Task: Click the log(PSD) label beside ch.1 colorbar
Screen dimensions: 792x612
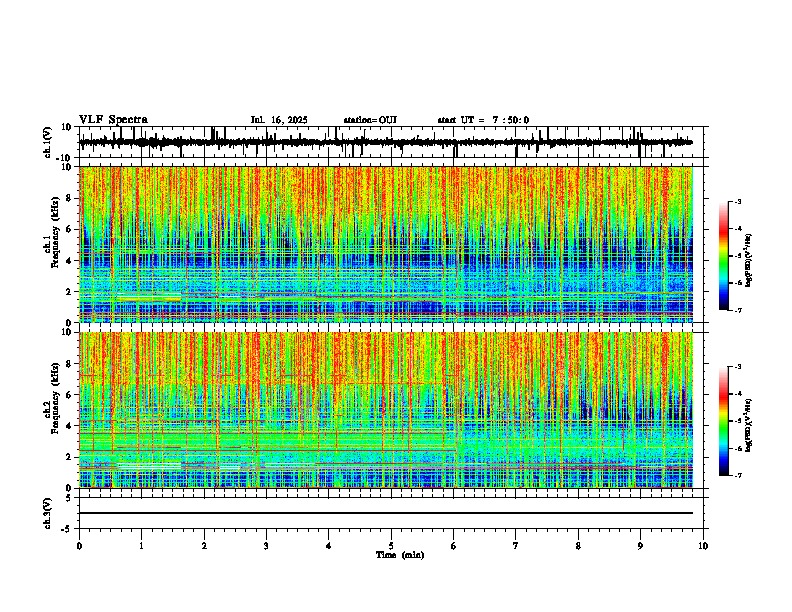Action: (749, 261)
